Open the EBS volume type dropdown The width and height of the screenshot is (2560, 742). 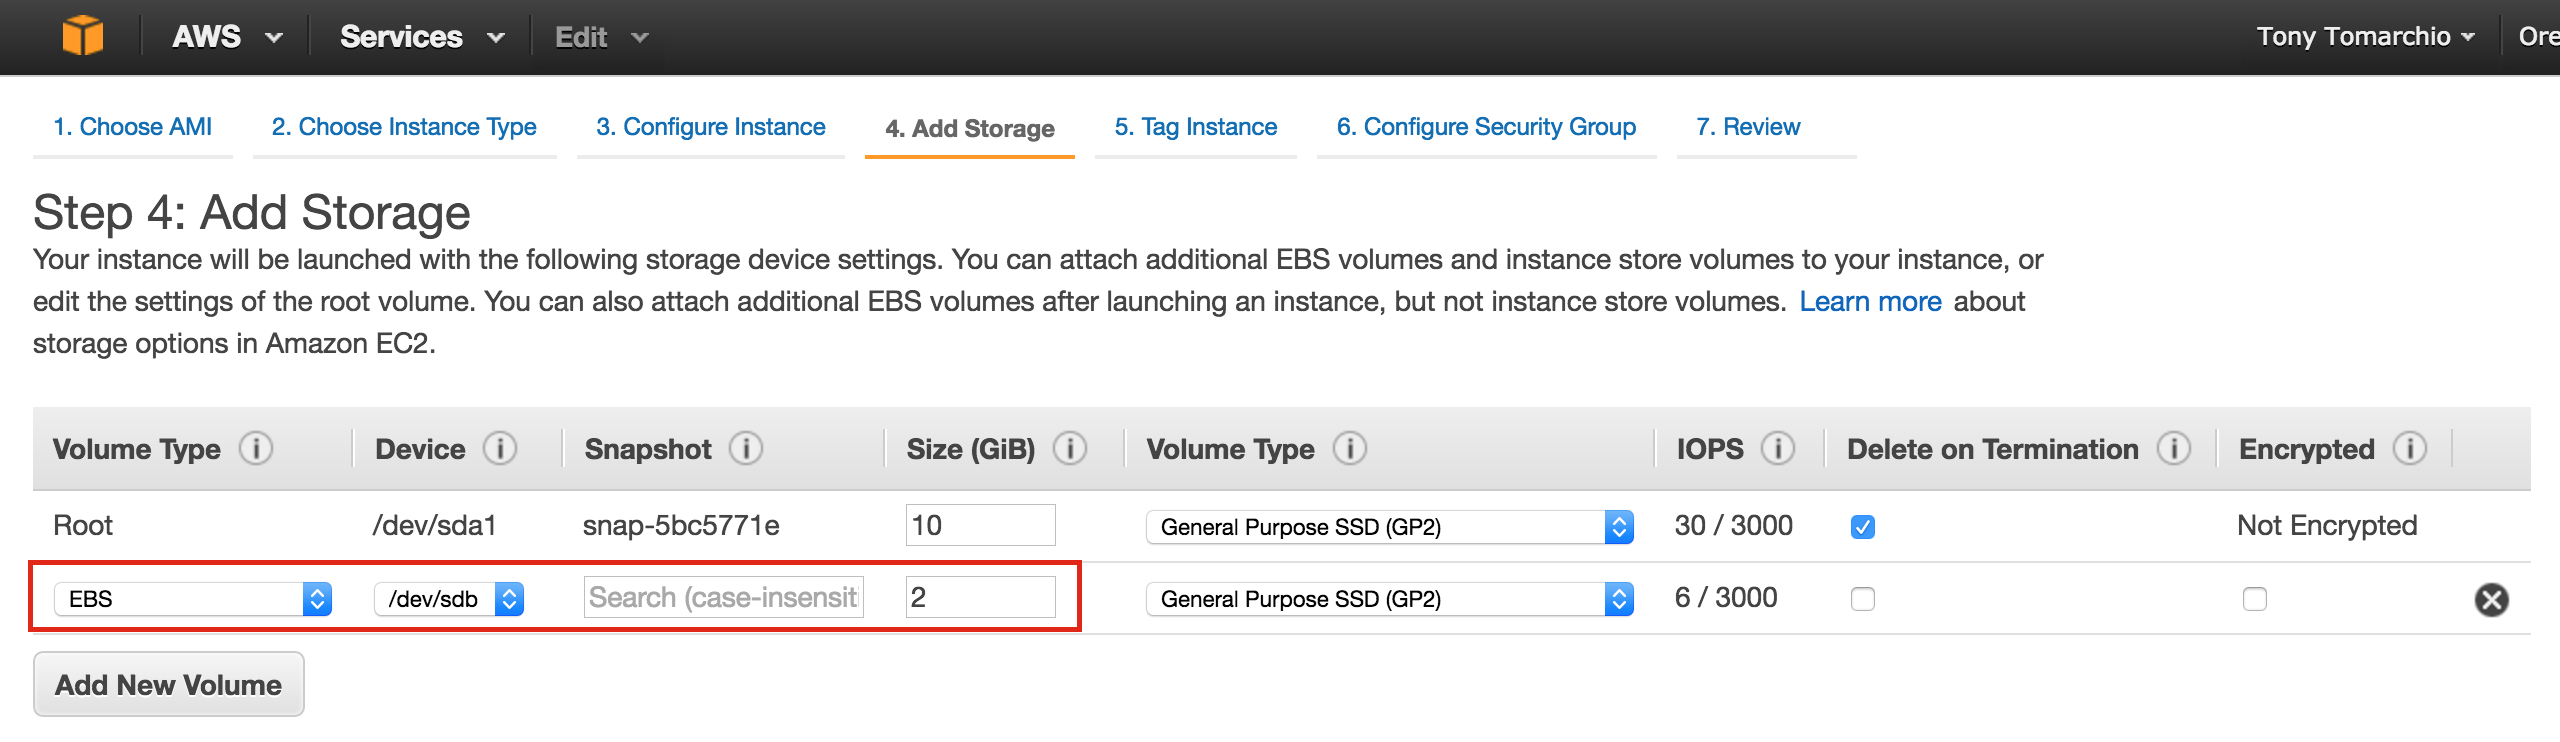point(193,599)
